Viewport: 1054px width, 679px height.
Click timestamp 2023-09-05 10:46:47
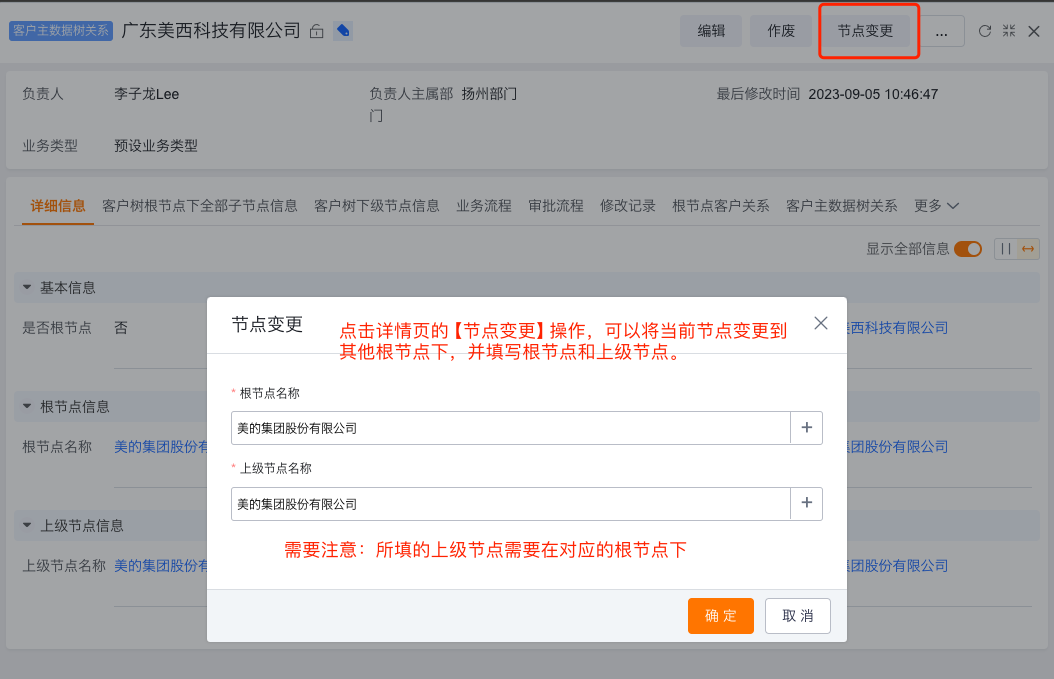point(873,94)
